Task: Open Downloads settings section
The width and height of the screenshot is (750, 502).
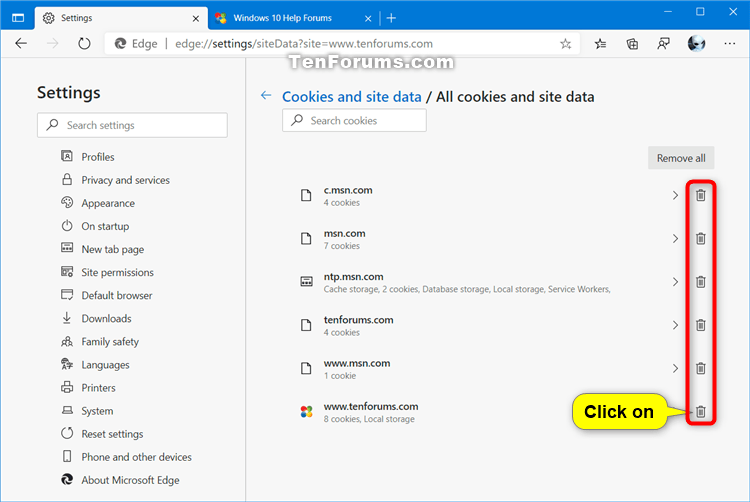Action: pos(96,318)
